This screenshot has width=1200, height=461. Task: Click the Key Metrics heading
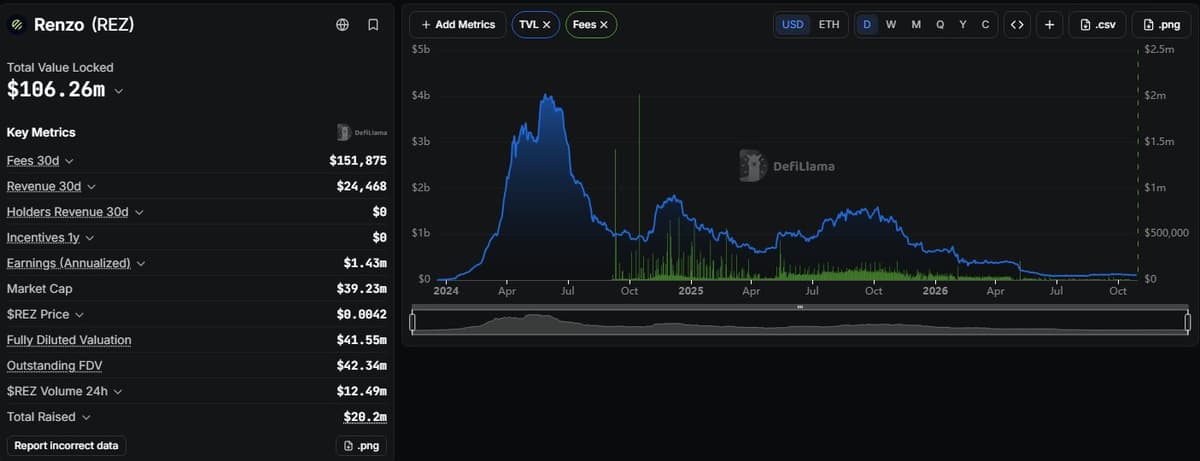41,132
